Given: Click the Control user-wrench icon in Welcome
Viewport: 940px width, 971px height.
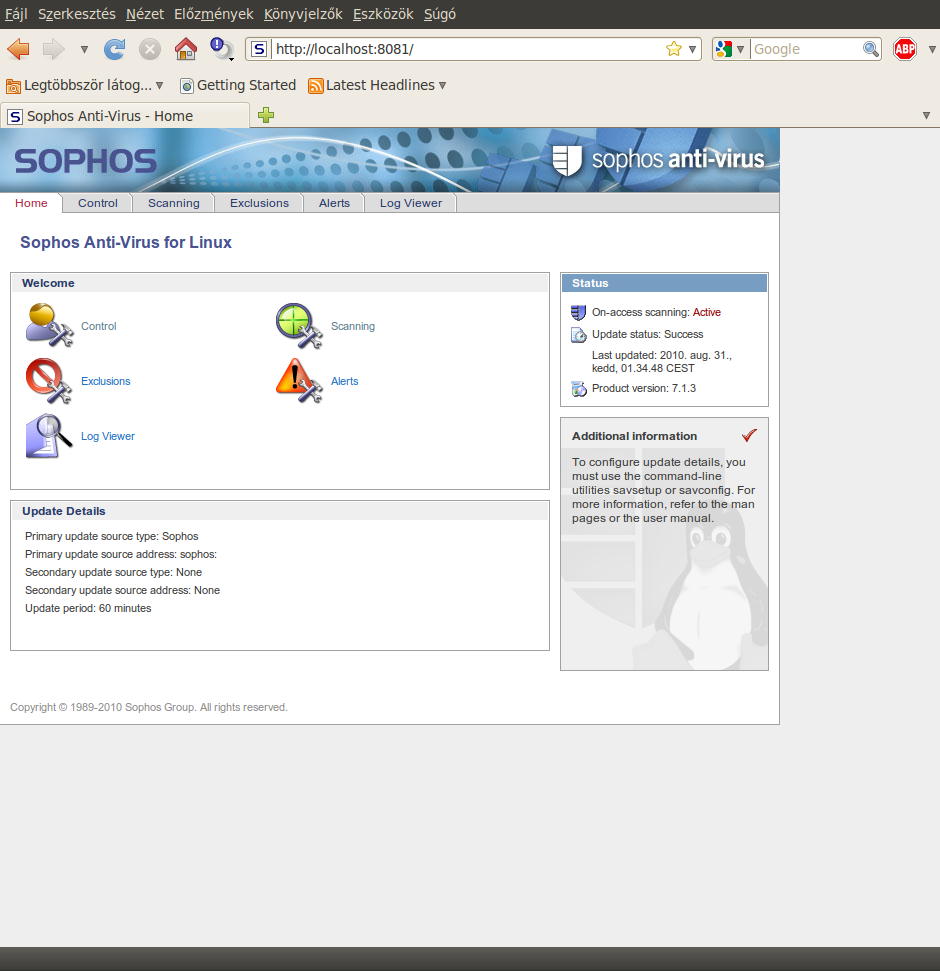Looking at the screenshot, I should point(50,325).
